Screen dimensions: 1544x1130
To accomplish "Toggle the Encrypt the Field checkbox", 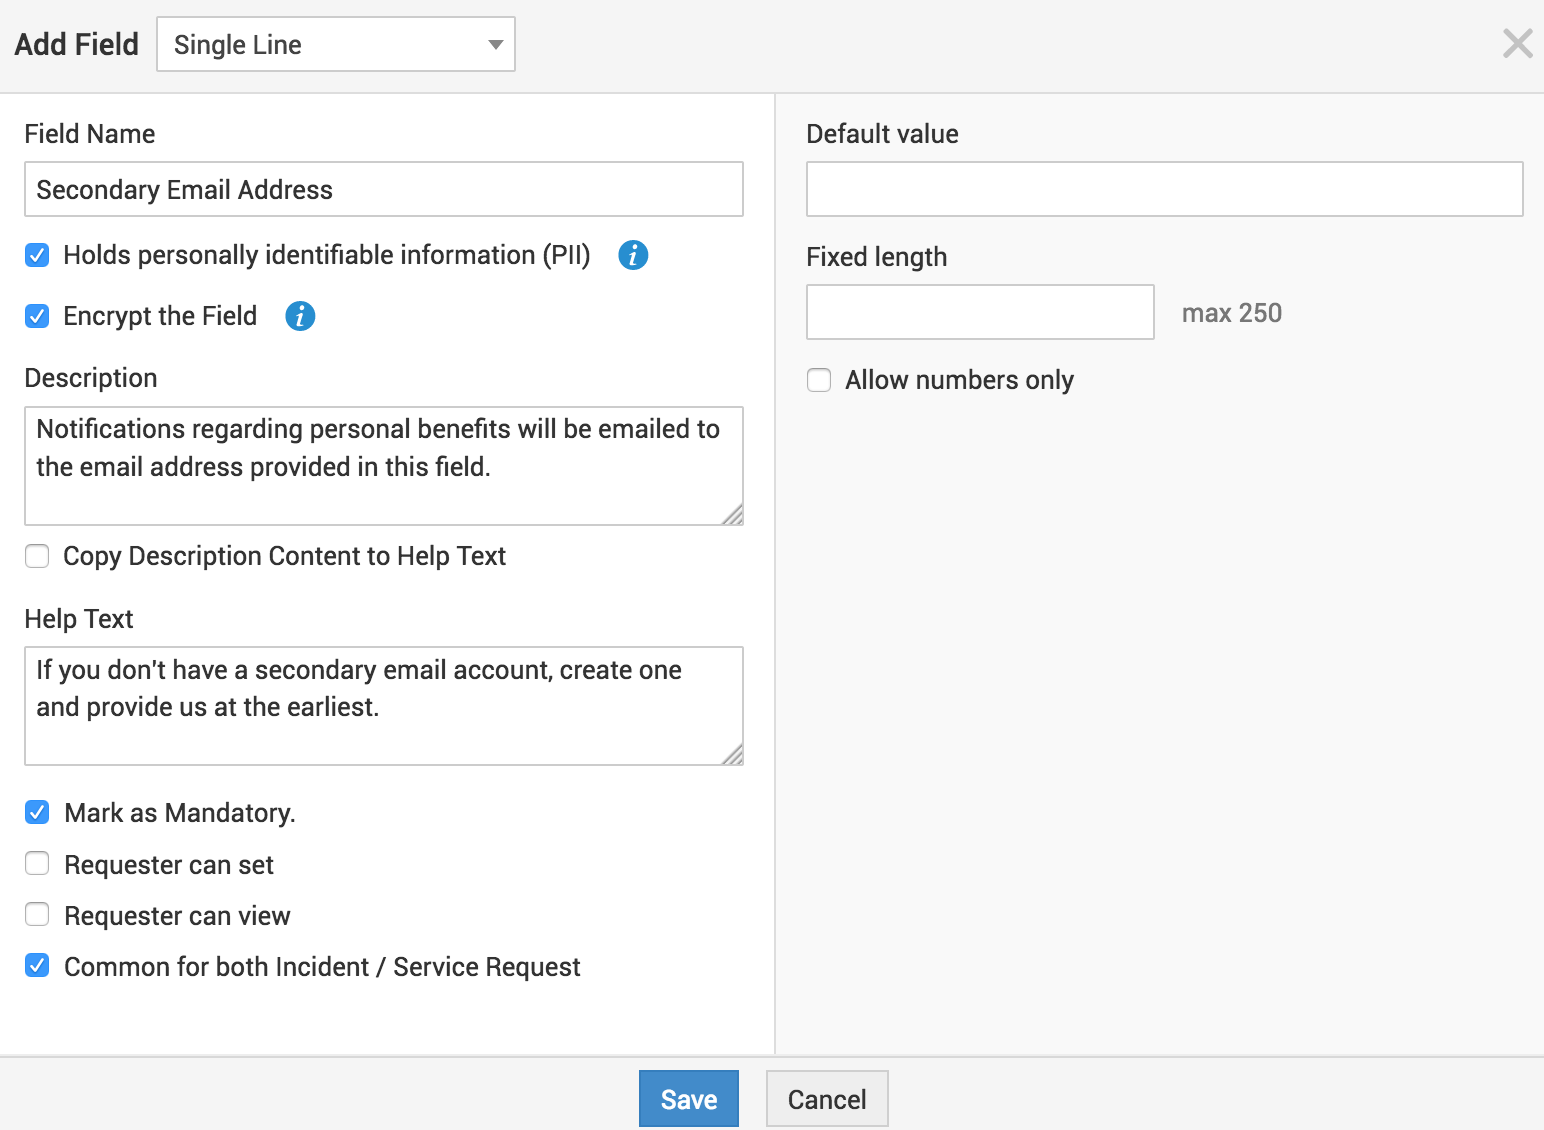I will [37, 316].
